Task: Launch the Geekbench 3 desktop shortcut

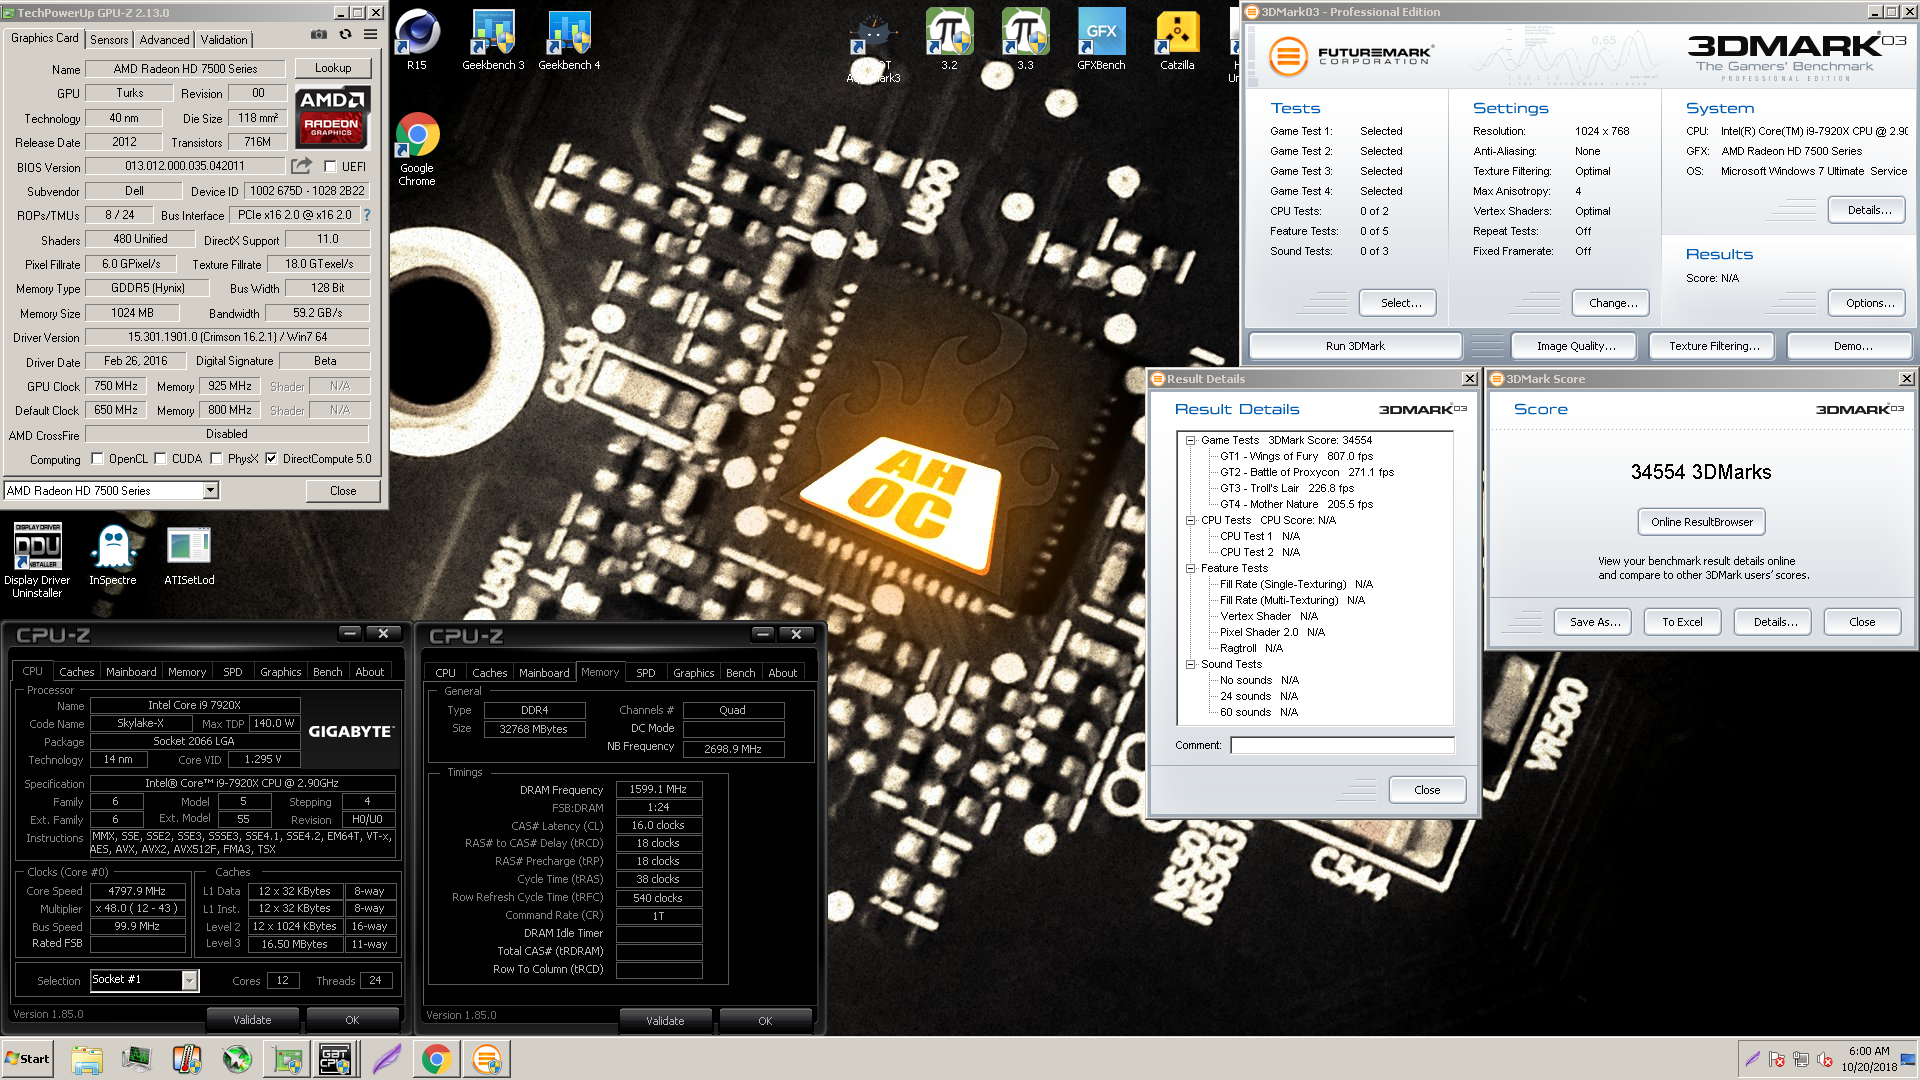Action: point(493,40)
